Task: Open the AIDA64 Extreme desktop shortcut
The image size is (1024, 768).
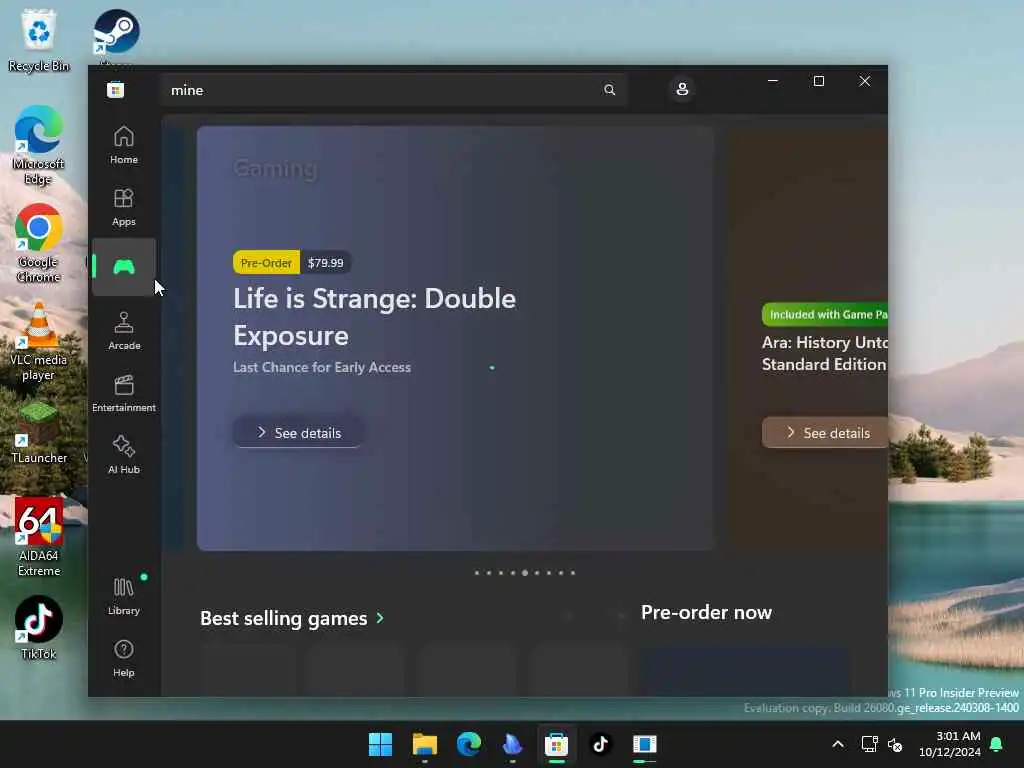Action: click(x=39, y=537)
